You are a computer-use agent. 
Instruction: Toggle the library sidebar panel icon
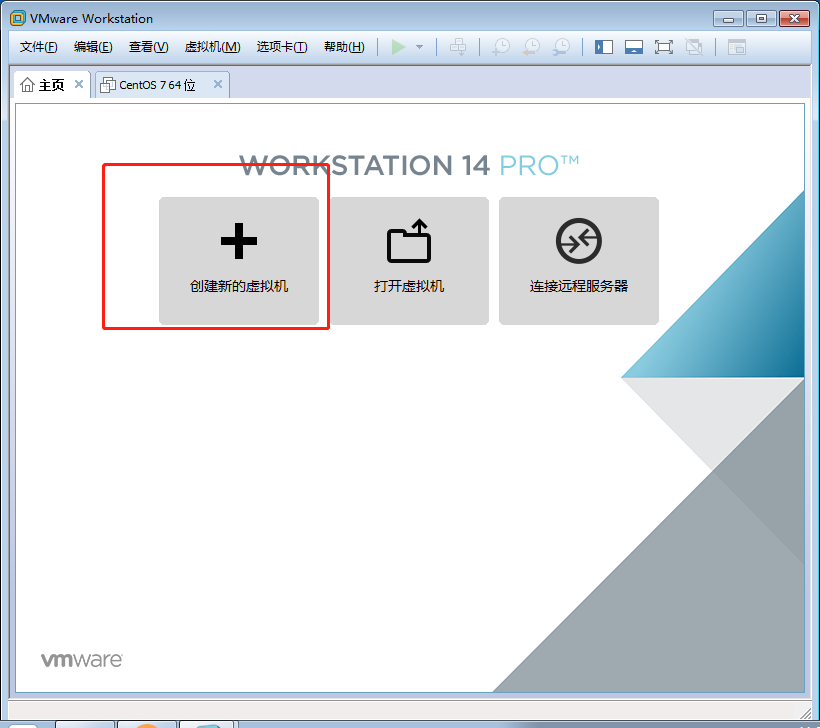[x=604, y=47]
